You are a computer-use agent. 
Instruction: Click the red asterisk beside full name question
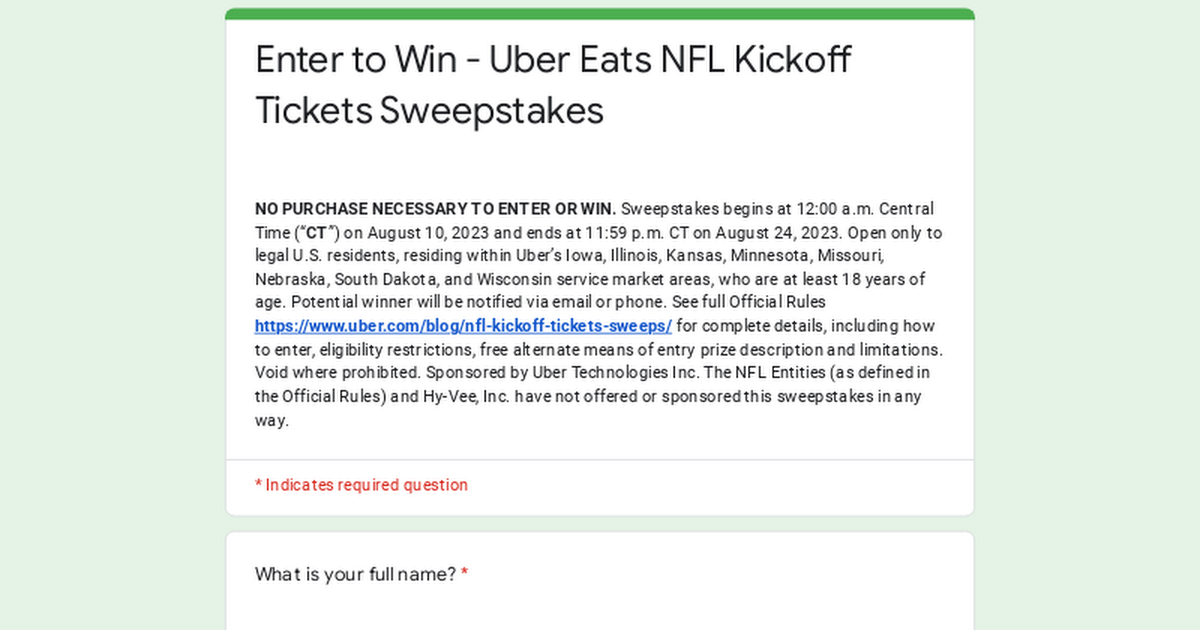465,574
